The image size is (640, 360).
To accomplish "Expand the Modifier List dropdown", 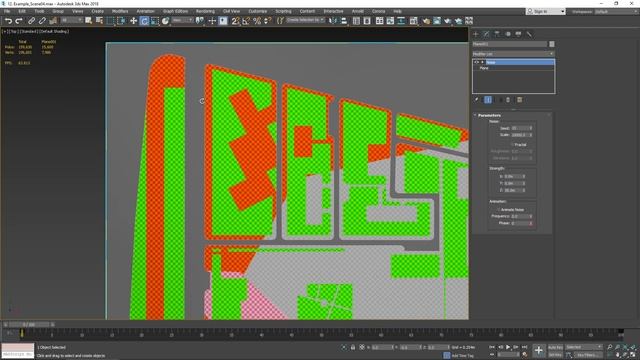I will point(513,54).
